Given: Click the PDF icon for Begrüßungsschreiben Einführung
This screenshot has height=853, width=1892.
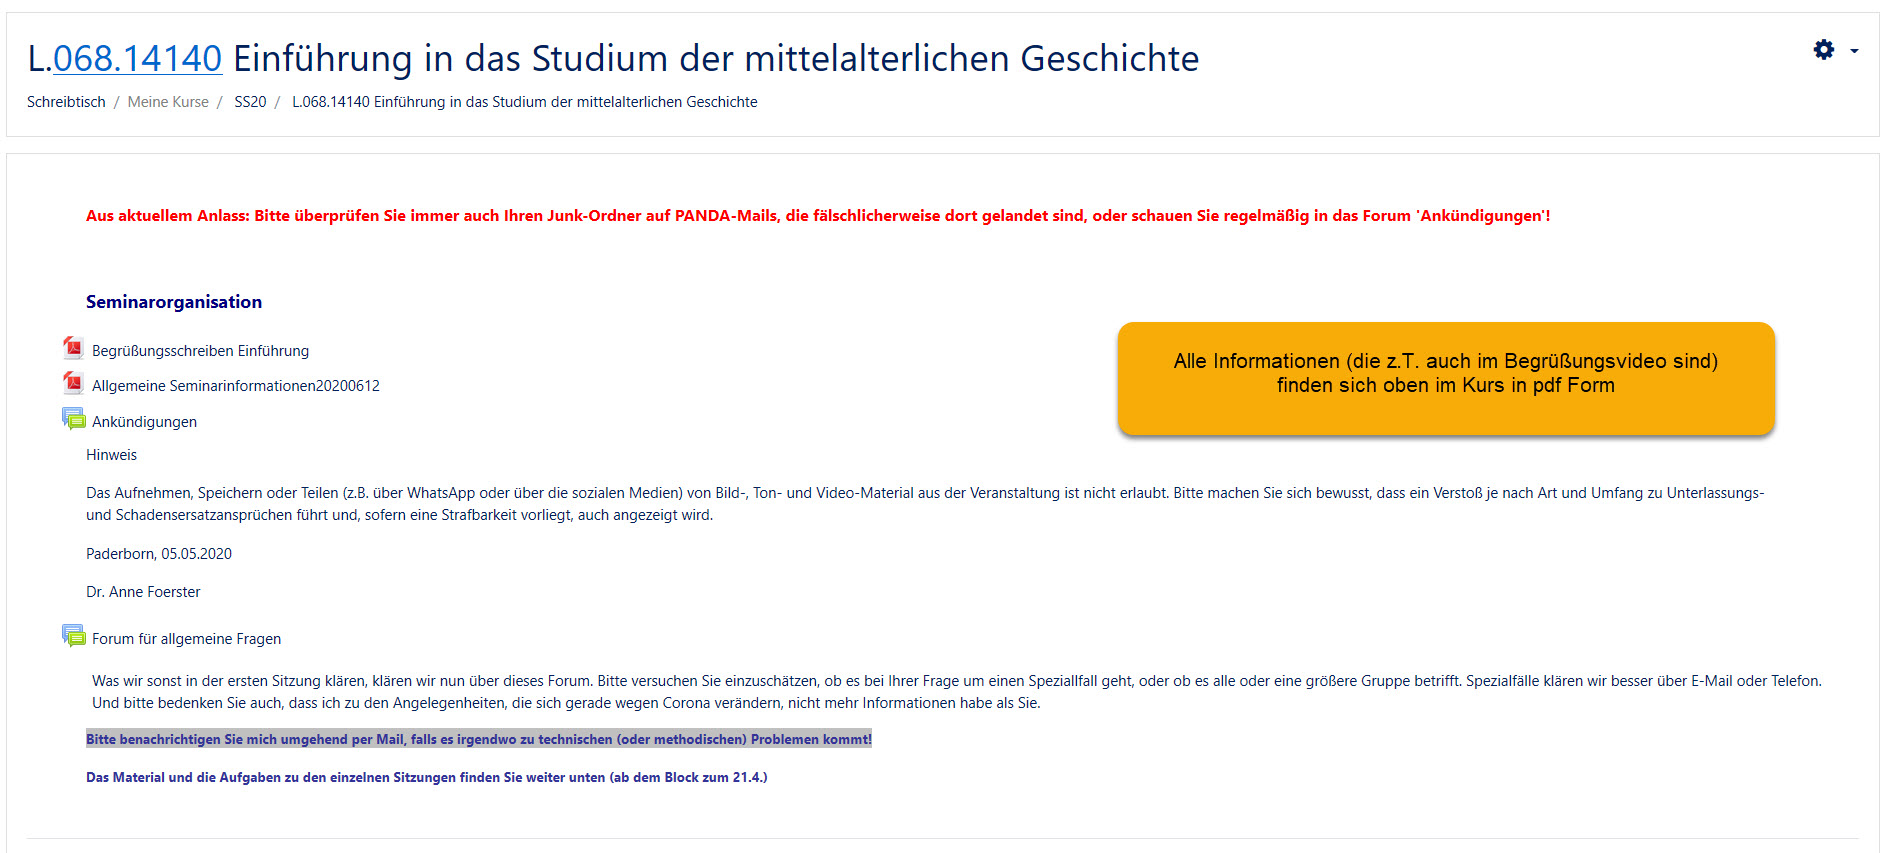Looking at the screenshot, I should [x=73, y=348].
